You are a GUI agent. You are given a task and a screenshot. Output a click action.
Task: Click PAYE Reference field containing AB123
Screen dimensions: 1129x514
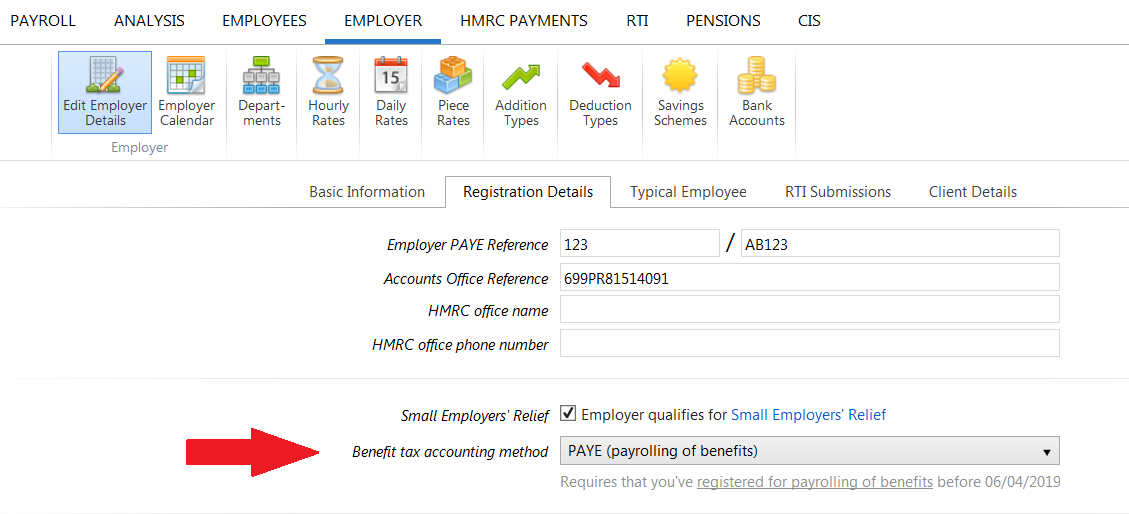pyautogui.click(x=900, y=243)
